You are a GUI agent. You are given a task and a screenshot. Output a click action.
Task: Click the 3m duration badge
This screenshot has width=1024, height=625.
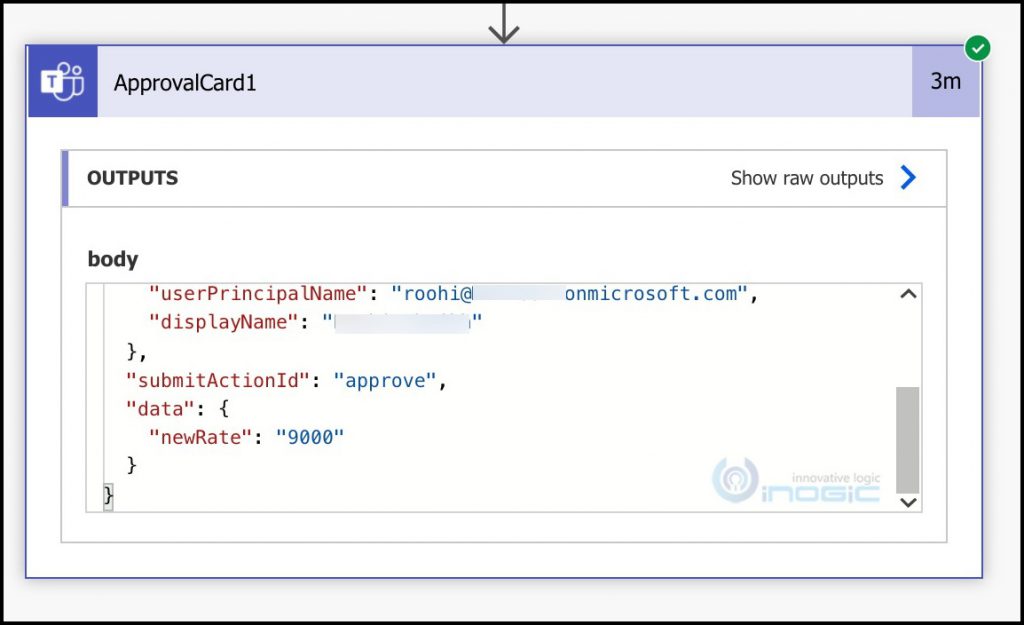point(945,81)
